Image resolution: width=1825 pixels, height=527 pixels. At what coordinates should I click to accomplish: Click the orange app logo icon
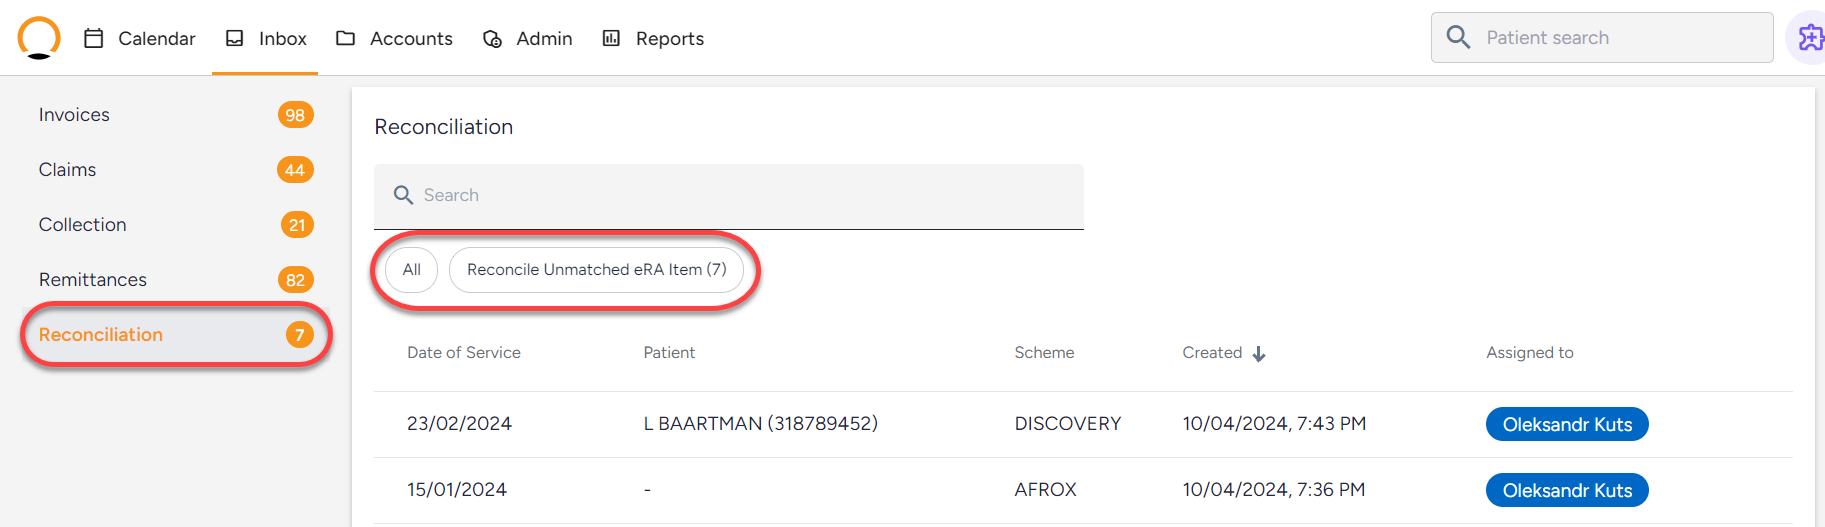(39, 38)
